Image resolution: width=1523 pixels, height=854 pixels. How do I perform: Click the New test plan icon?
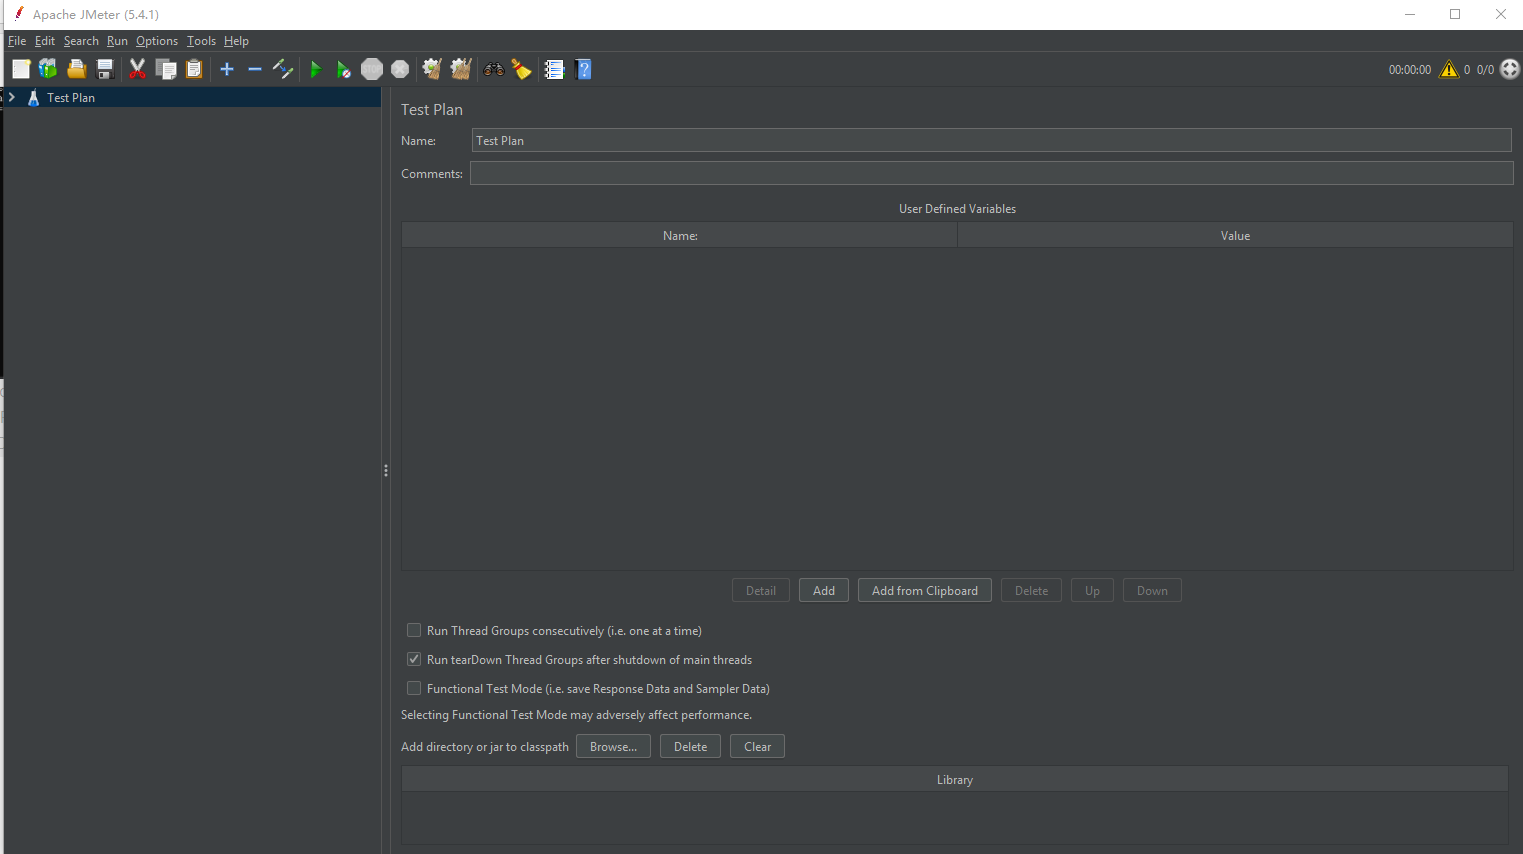[21, 69]
